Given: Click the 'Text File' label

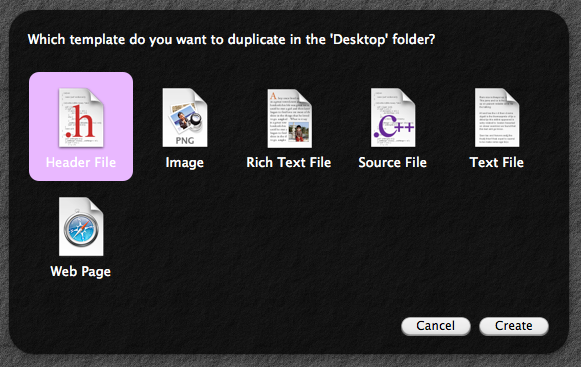Looking at the screenshot, I should pos(497,162).
